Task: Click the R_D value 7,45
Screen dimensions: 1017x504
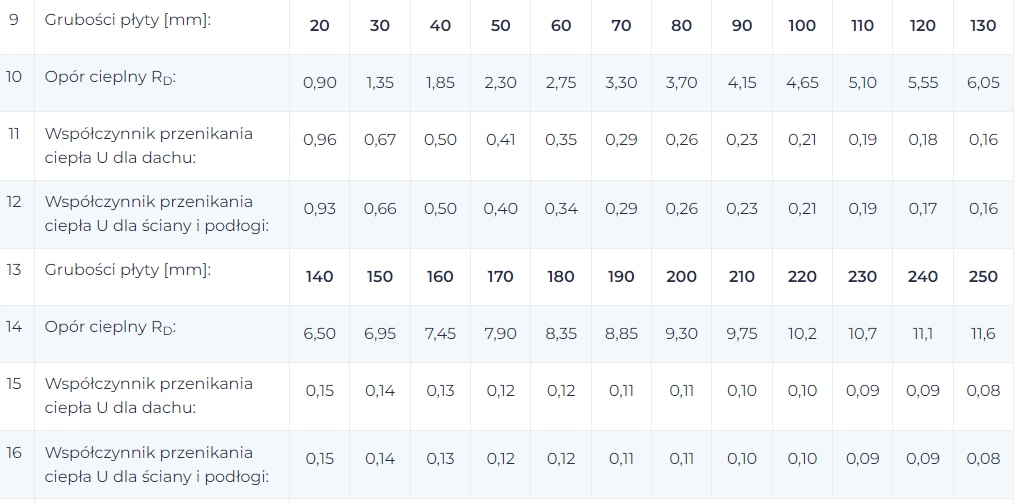Action: [440, 333]
